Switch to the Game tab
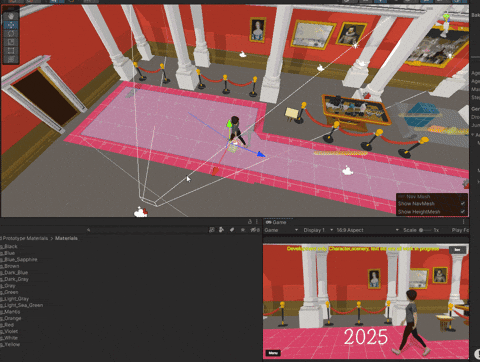Screen dimensions: 480x362 (276, 222)
